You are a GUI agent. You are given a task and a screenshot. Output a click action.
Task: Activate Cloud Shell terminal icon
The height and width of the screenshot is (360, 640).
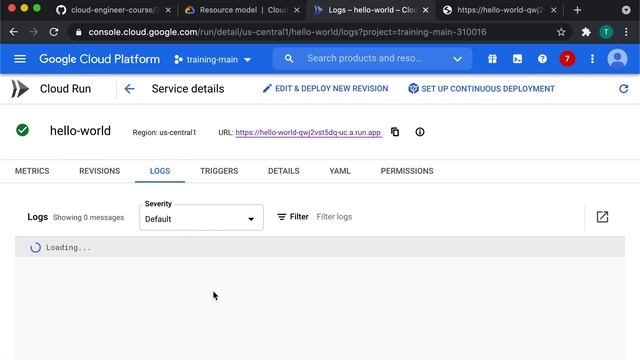point(517,59)
